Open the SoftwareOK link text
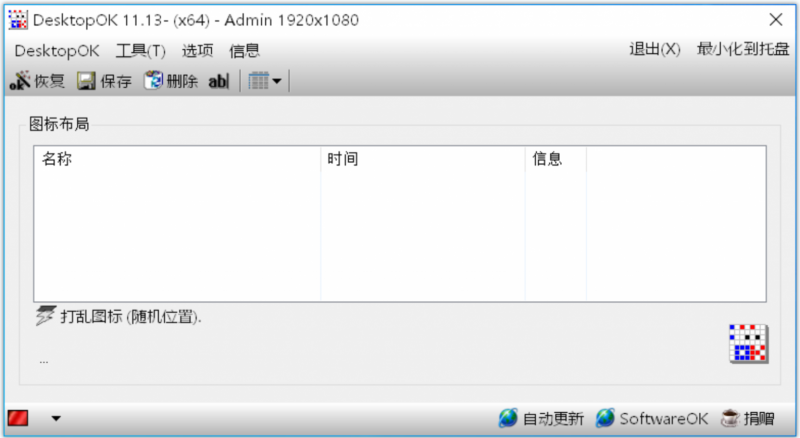The height and width of the screenshot is (438, 800). (664, 419)
